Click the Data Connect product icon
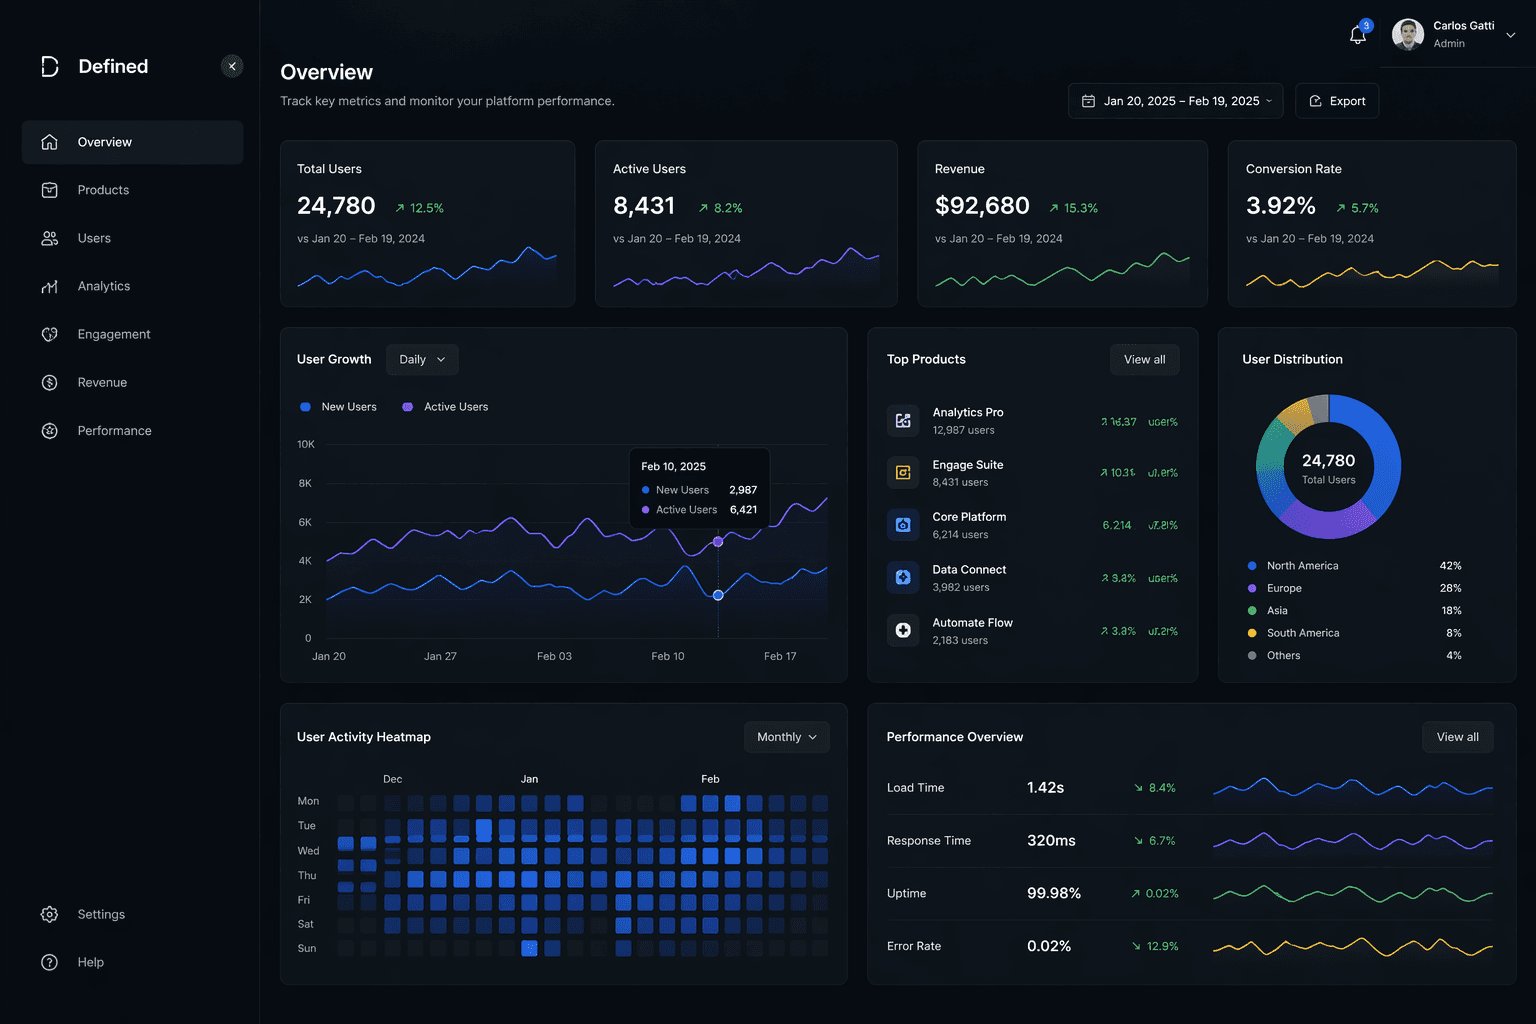This screenshot has width=1536, height=1024. [903, 578]
